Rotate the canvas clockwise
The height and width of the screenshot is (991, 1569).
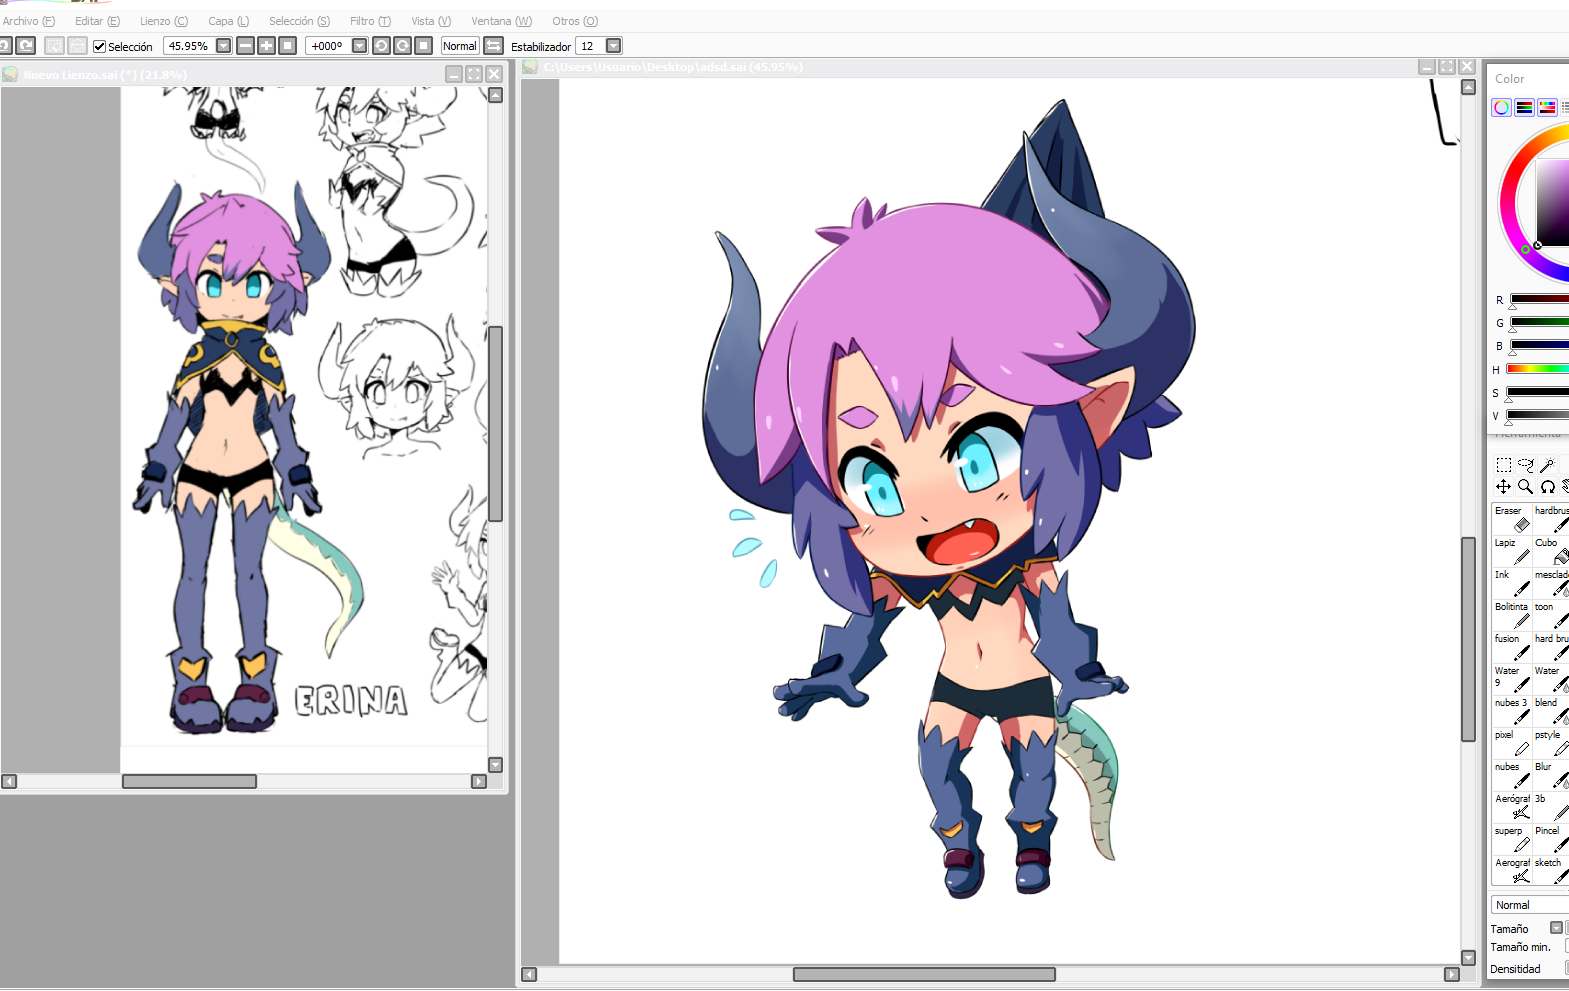pos(402,46)
